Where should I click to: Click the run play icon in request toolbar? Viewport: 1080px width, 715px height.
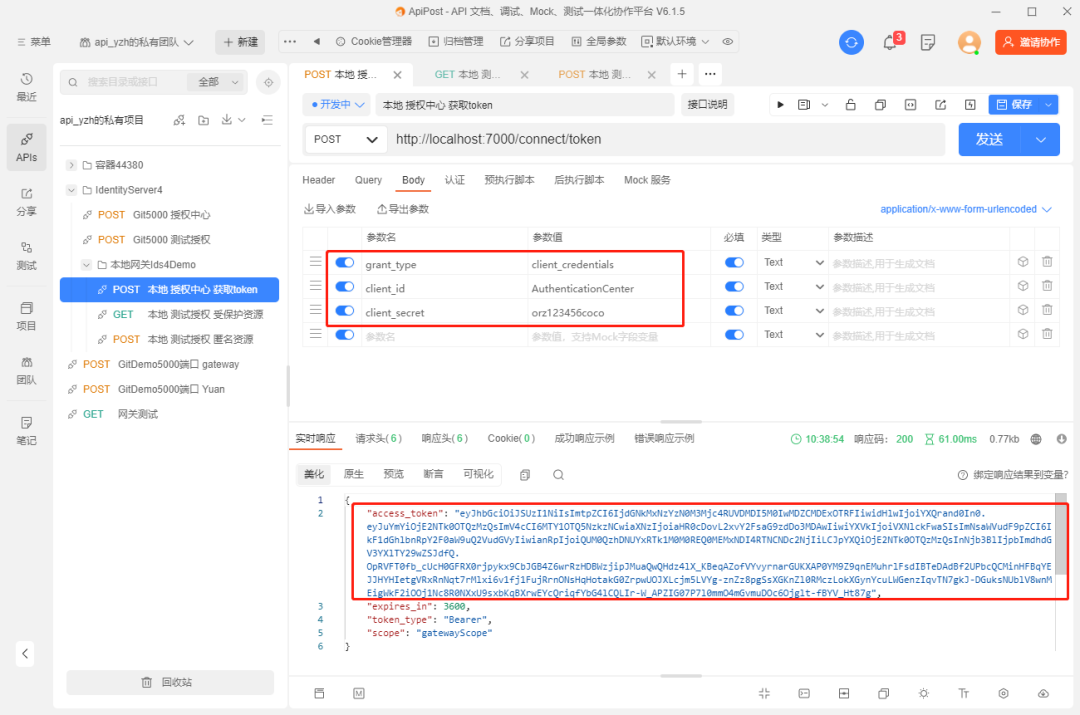pos(780,105)
